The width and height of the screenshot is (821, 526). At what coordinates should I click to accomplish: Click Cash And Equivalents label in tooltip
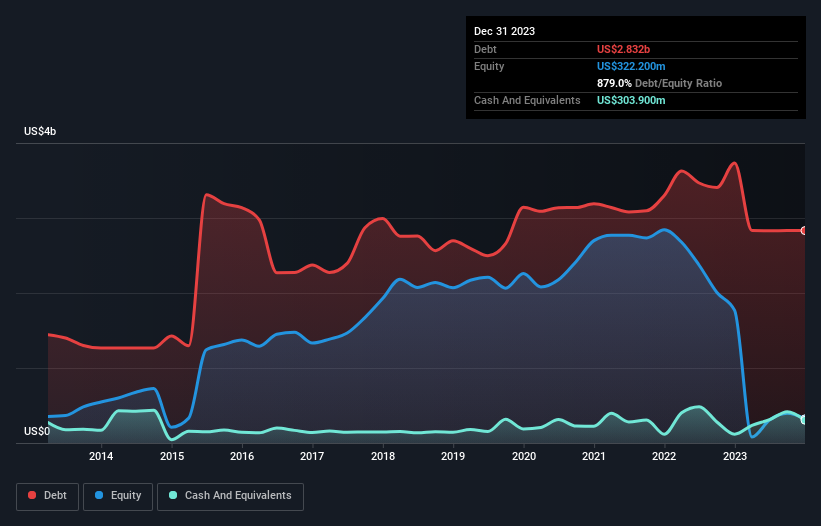(527, 100)
